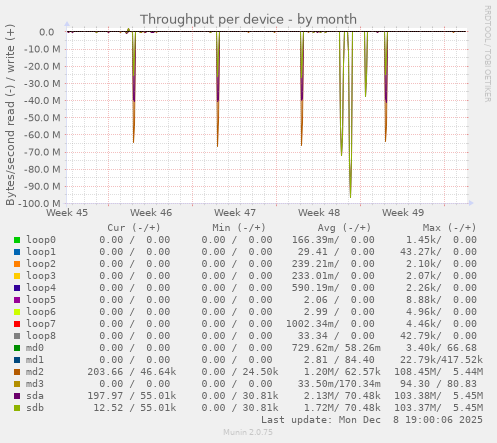This screenshot has width=497, height=443.
Task: Click the '0.0' y-axis label
Action: point(47,32)
